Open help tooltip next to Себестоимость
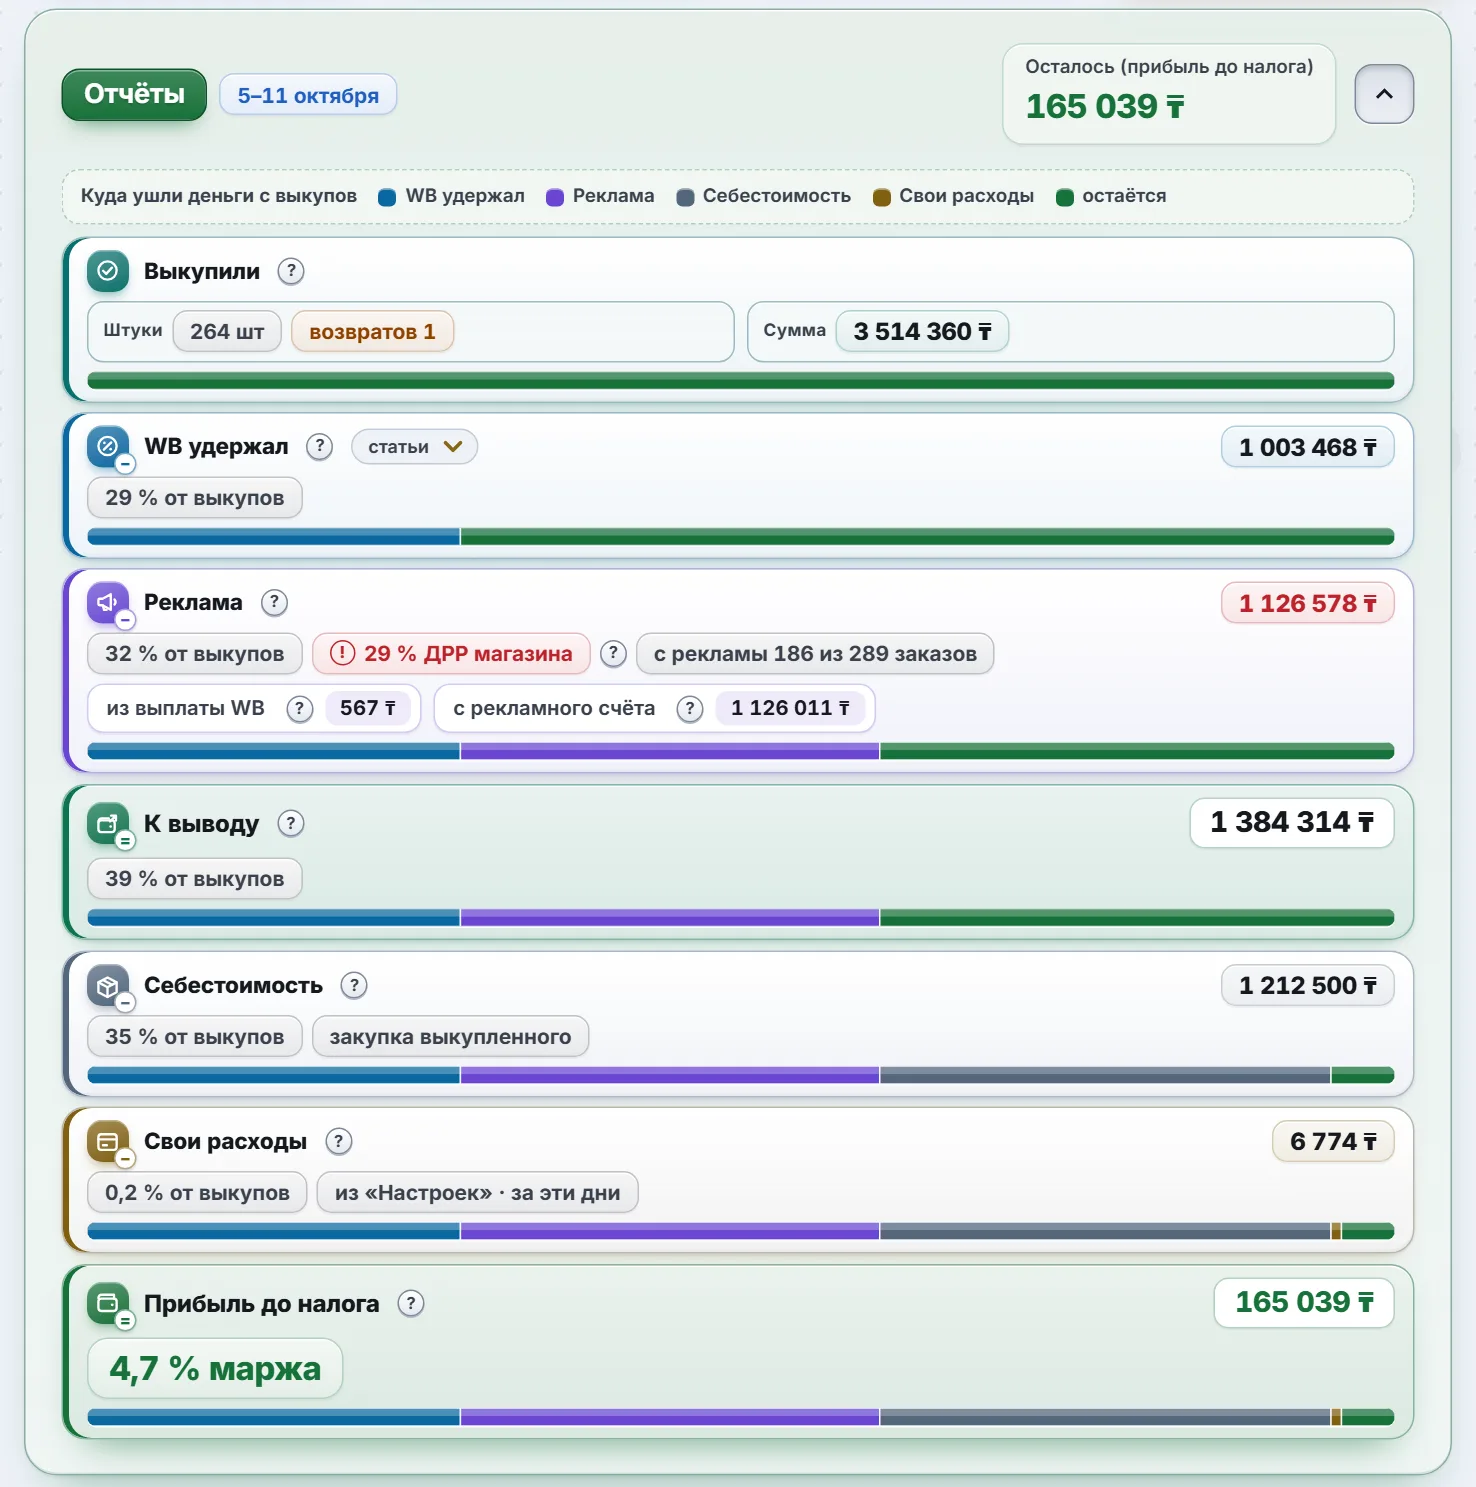Image resolution: width=1476 pixels, height=1487 pixels. (x=354, y=985)
